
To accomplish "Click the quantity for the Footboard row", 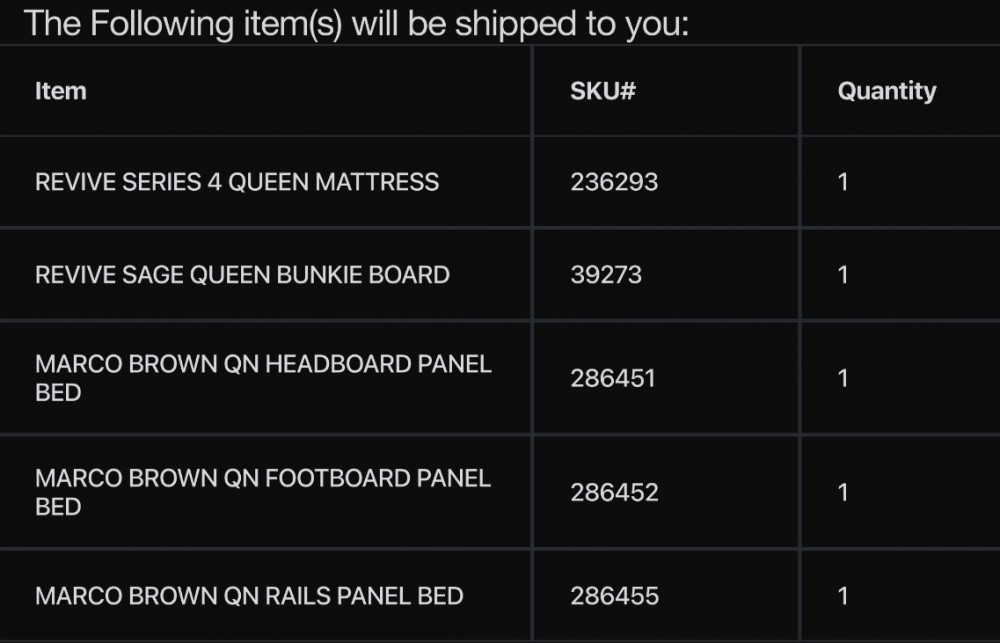I will (x=843, y=492).
